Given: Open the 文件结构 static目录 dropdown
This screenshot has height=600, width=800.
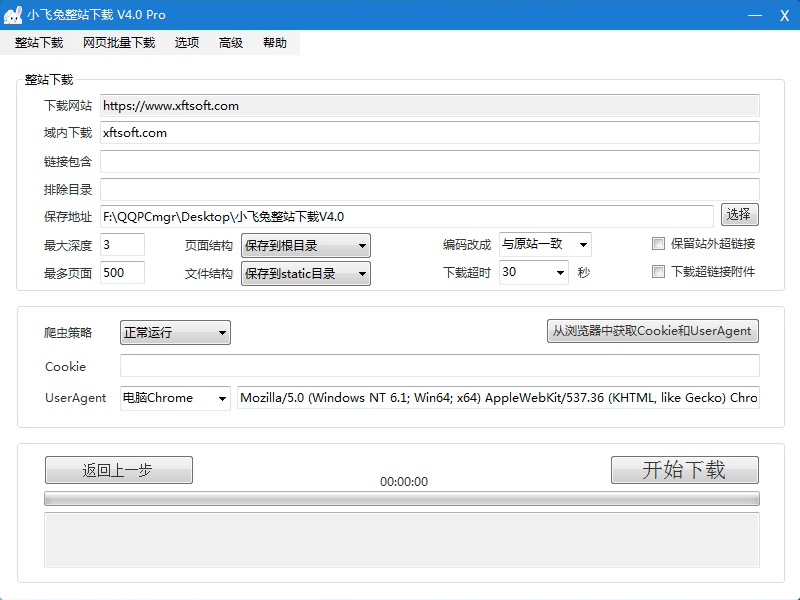Looking at the screenshot, I should pyautogui.click(x=305, y=273).
